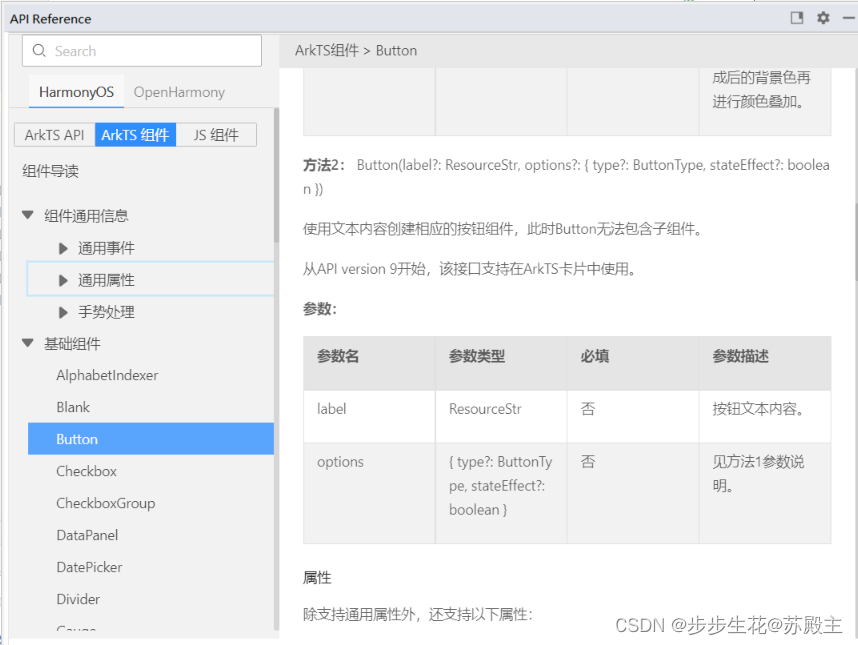Click the 参数: heading text
Viewport: 858px width, 645px height.
(320, 309)
